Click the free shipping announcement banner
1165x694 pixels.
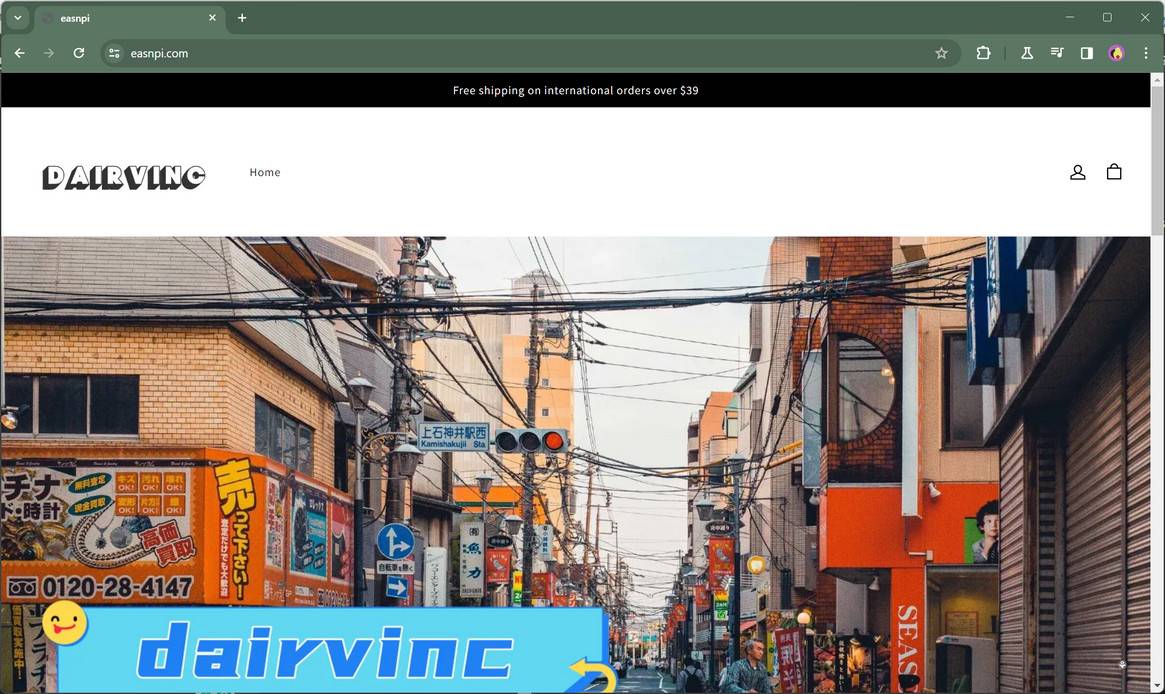tap(575, 90)
